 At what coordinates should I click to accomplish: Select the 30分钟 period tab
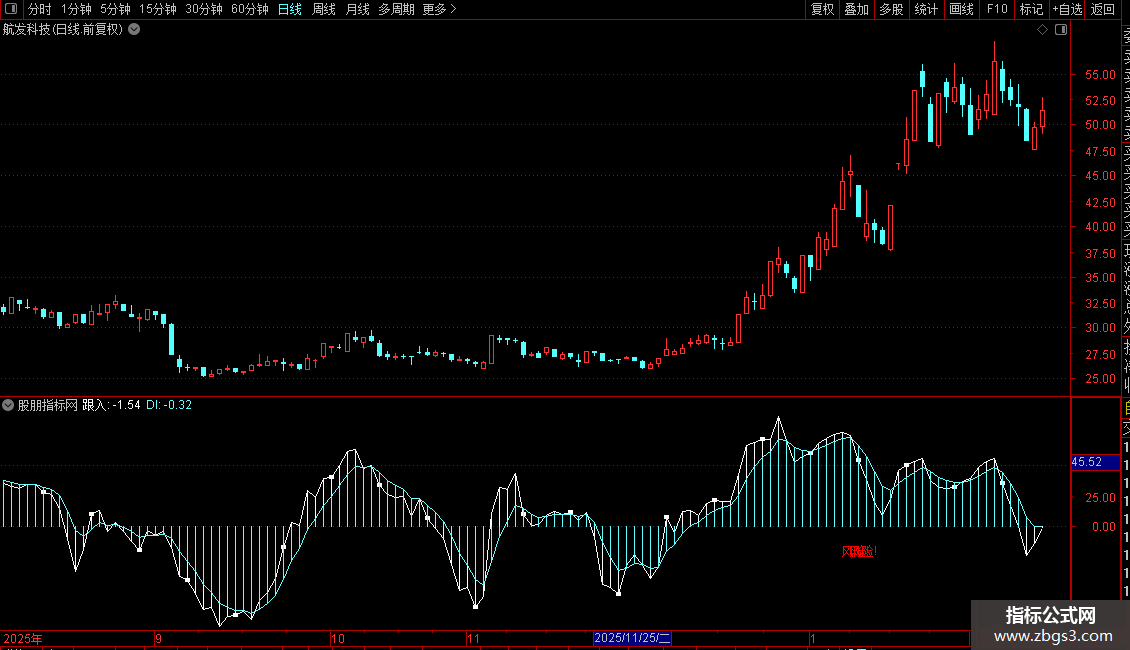(204, 9)
